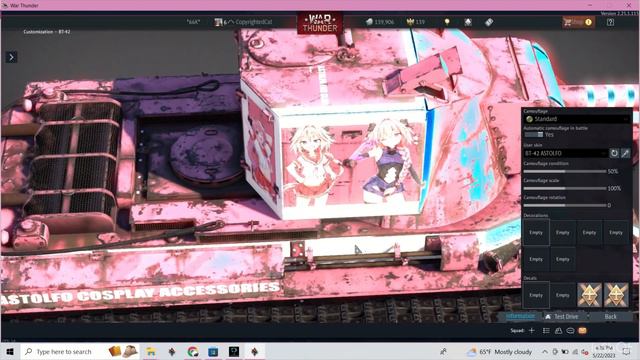This screenshot has height=360, width=640.
Task: Open the contacts list icon
Action: point(546,331)
